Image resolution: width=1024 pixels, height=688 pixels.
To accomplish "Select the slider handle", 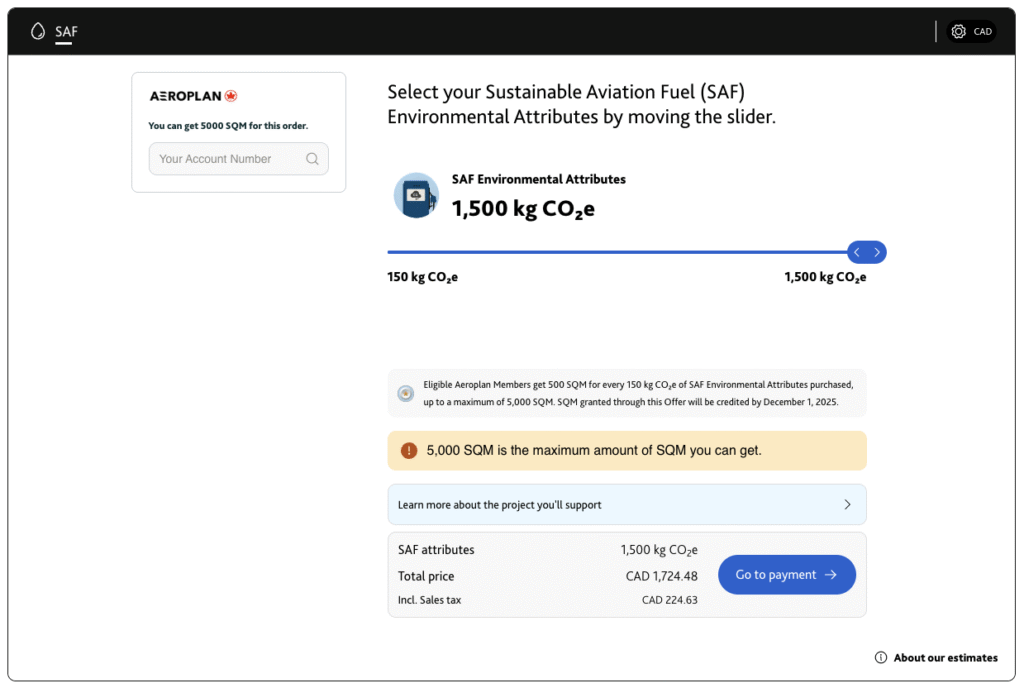I will coord(866,252).
